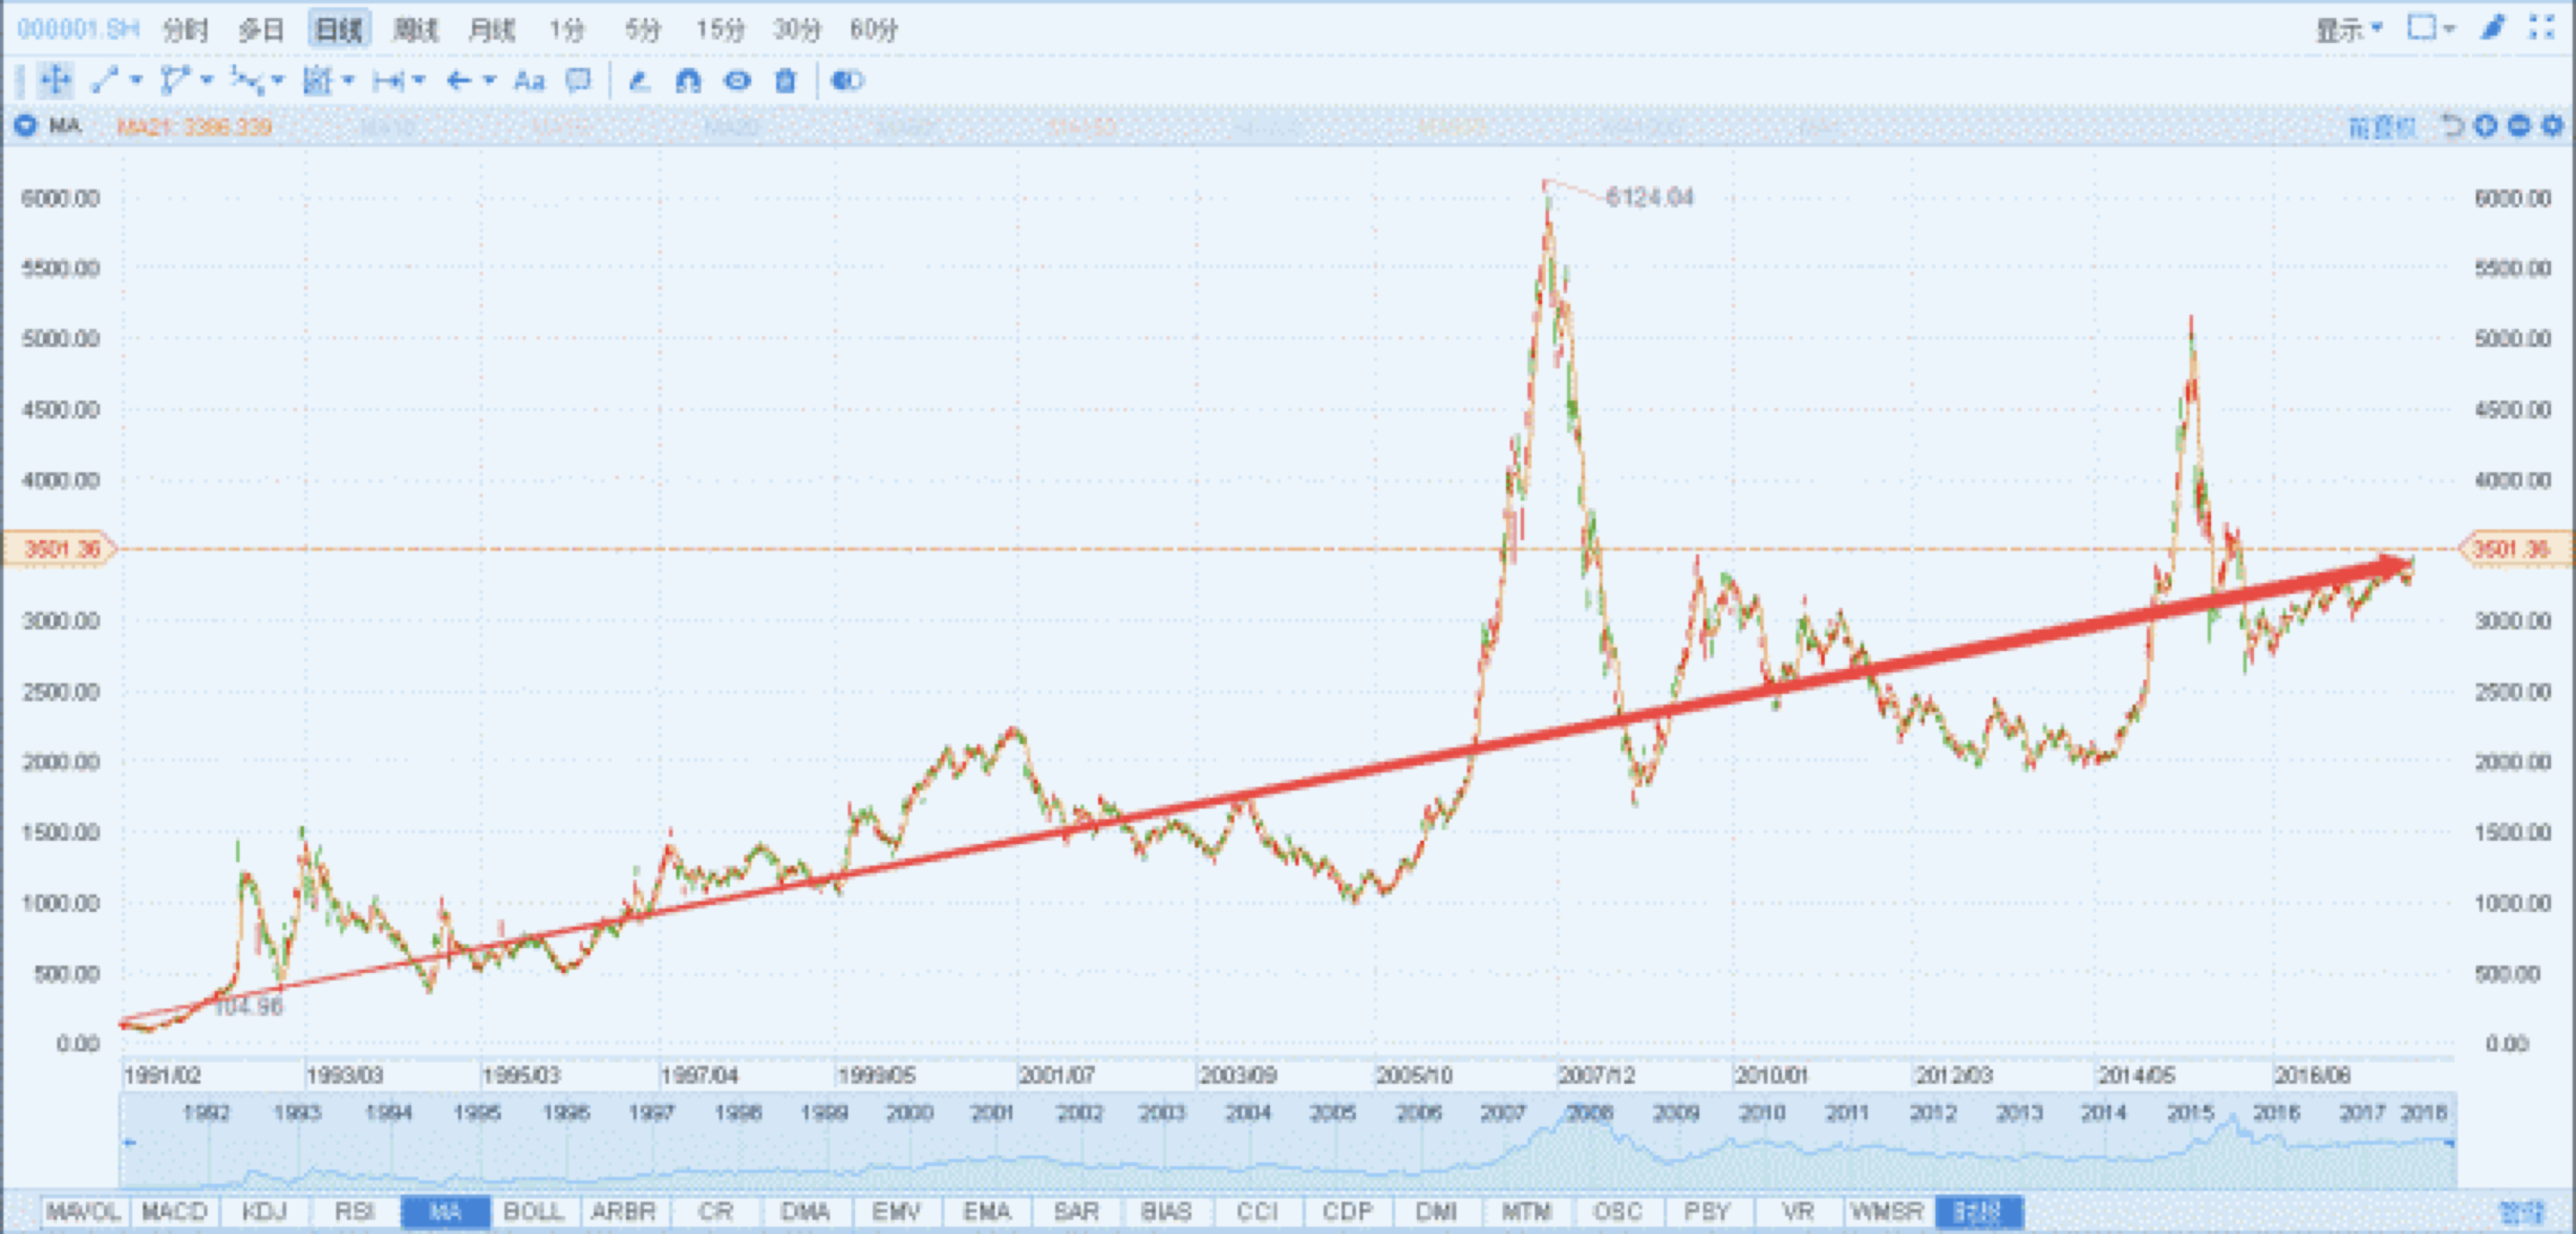Enable the SAR indicator
This screenshot has width=2576, height=1234.
tap(1076, 1211)
